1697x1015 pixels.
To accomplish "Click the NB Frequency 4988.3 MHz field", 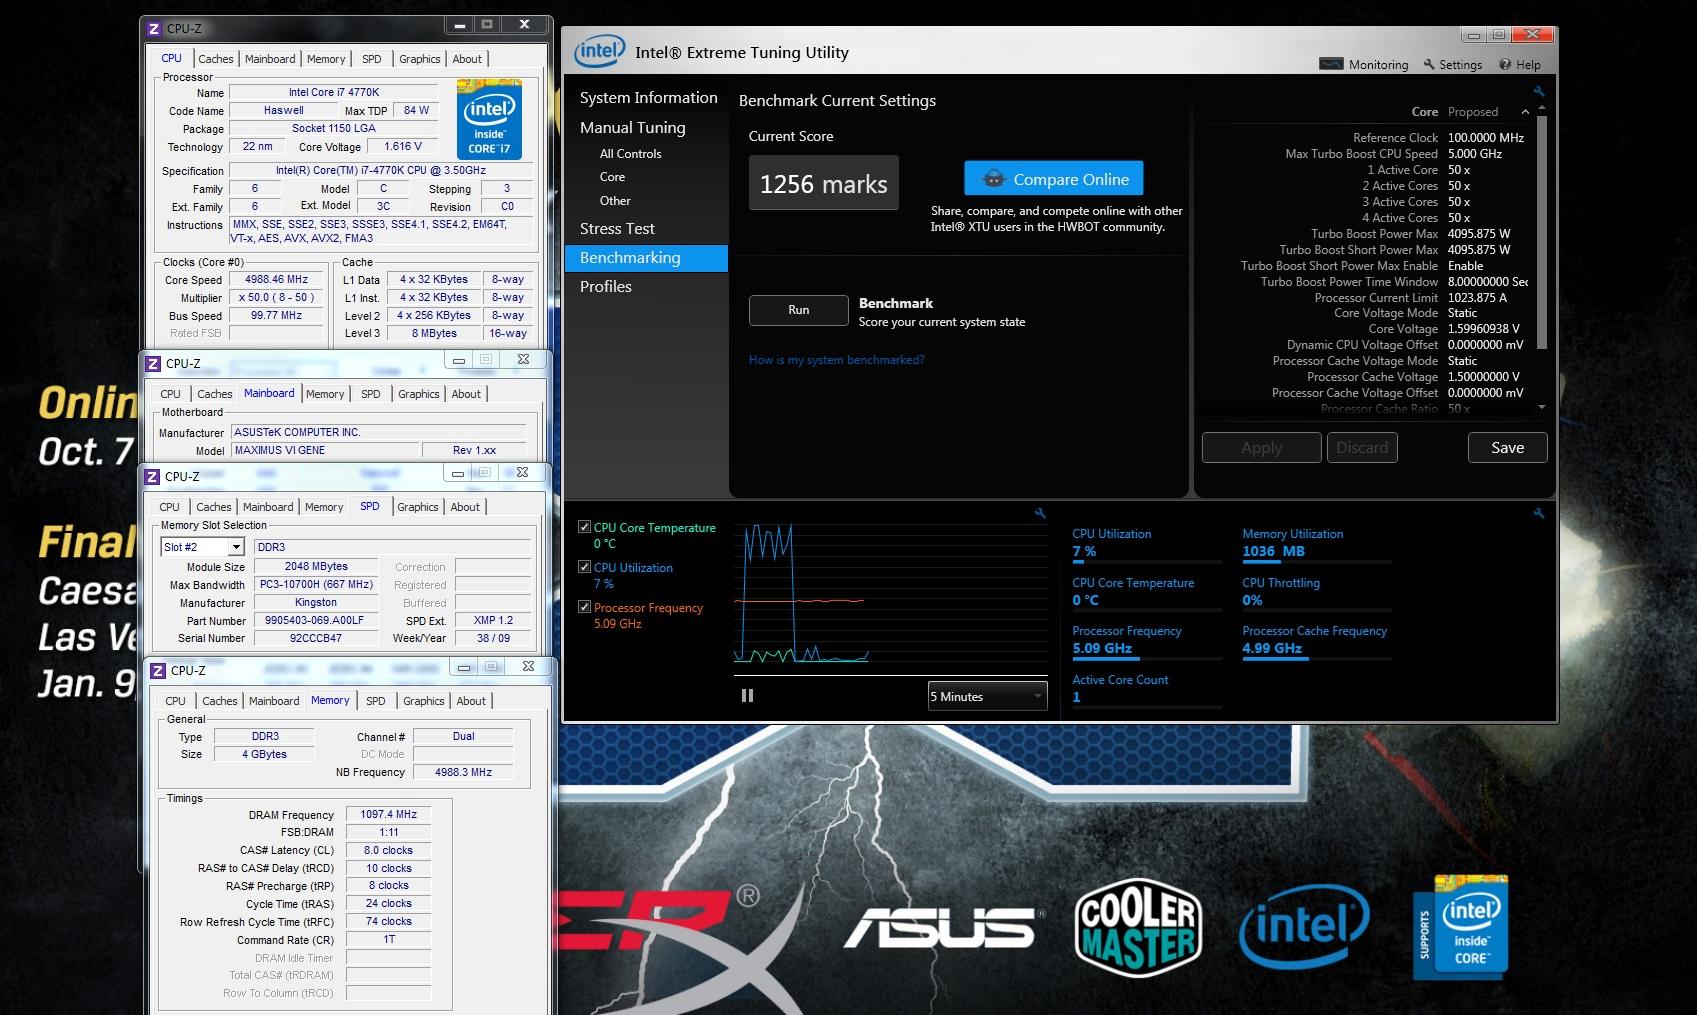I will [463, 772].
